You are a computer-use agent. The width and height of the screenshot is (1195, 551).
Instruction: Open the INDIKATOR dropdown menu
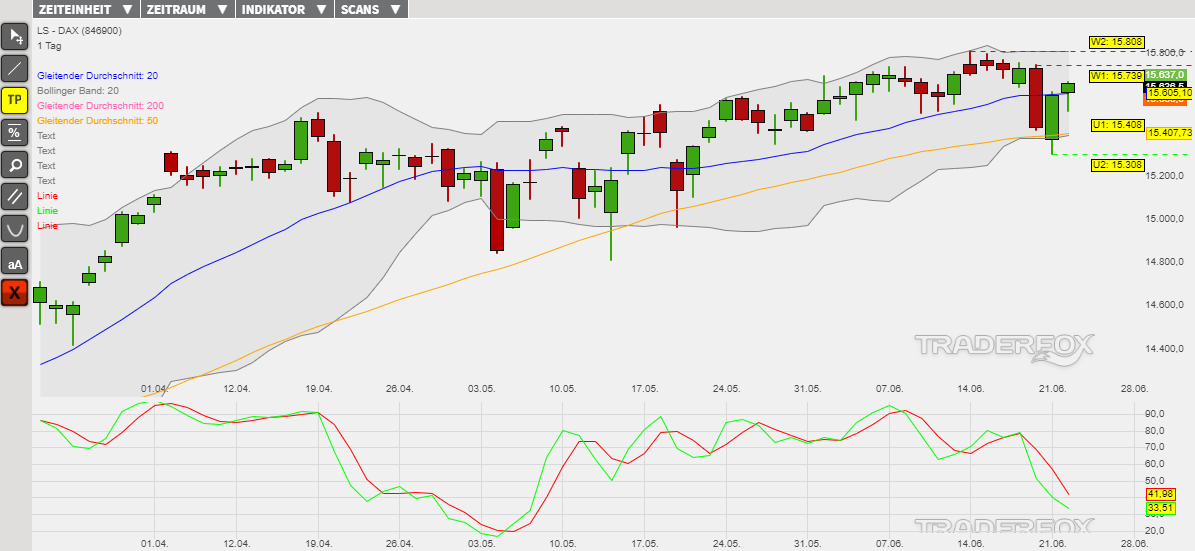point(285,9)
